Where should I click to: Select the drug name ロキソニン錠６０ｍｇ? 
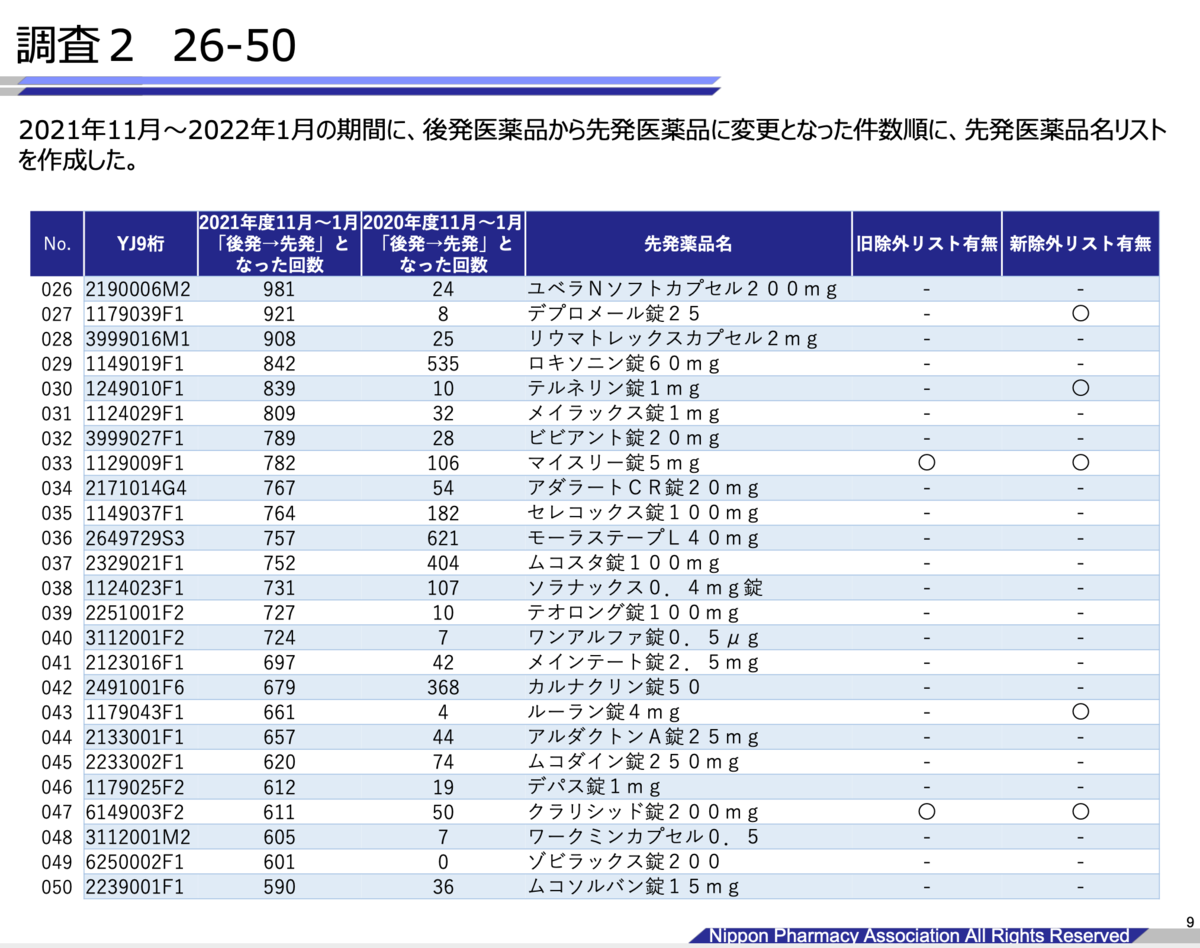coord(624,364)
